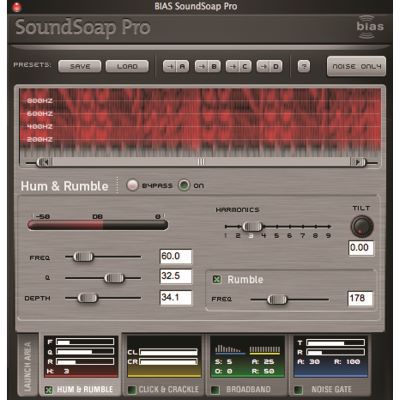Click the spectrogram scrollbar center grip
Viewport: 400px width, 400px height.
[201, 162]
